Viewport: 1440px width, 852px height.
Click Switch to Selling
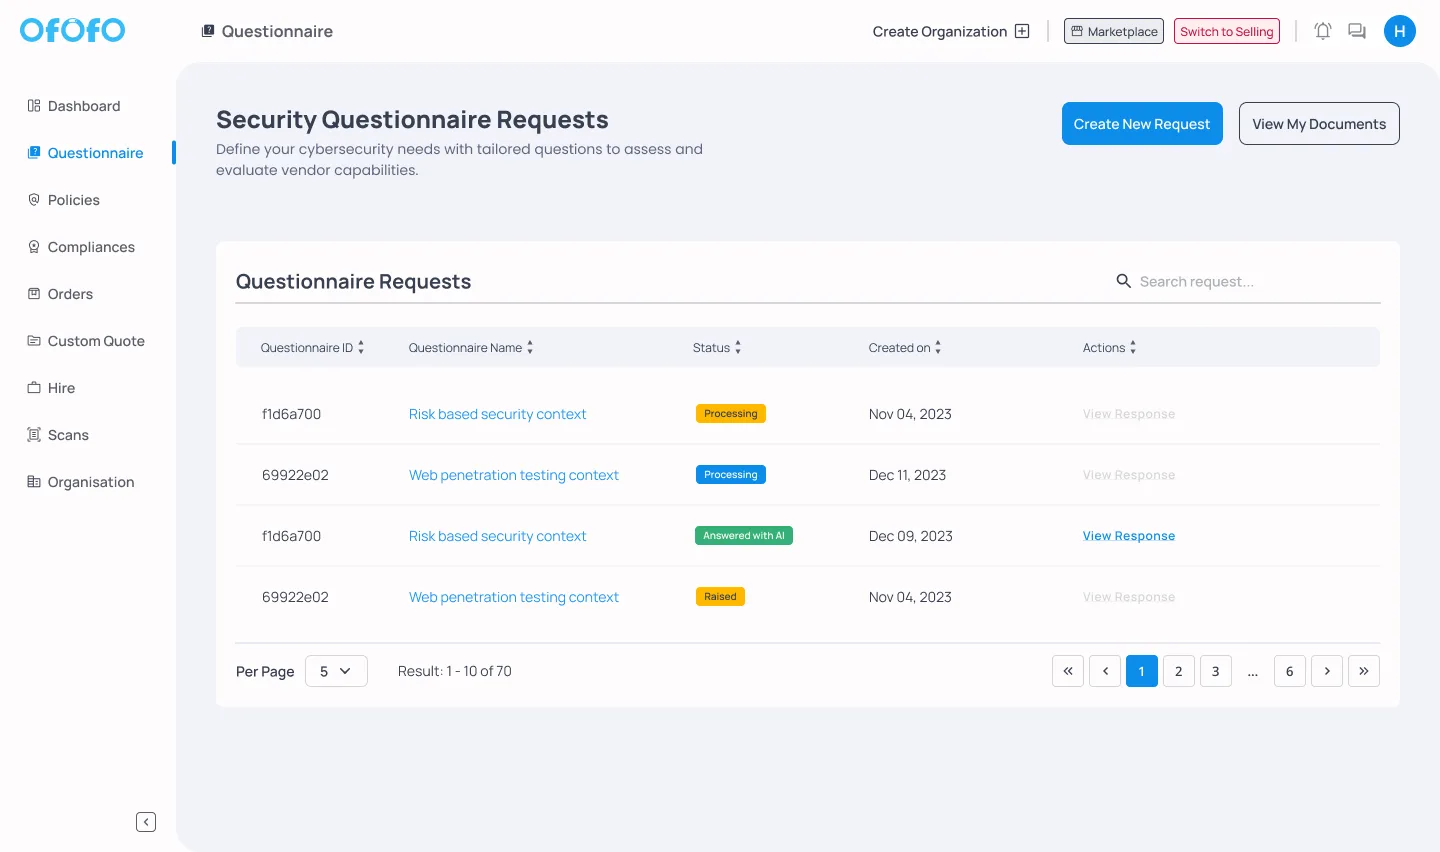1227,31
